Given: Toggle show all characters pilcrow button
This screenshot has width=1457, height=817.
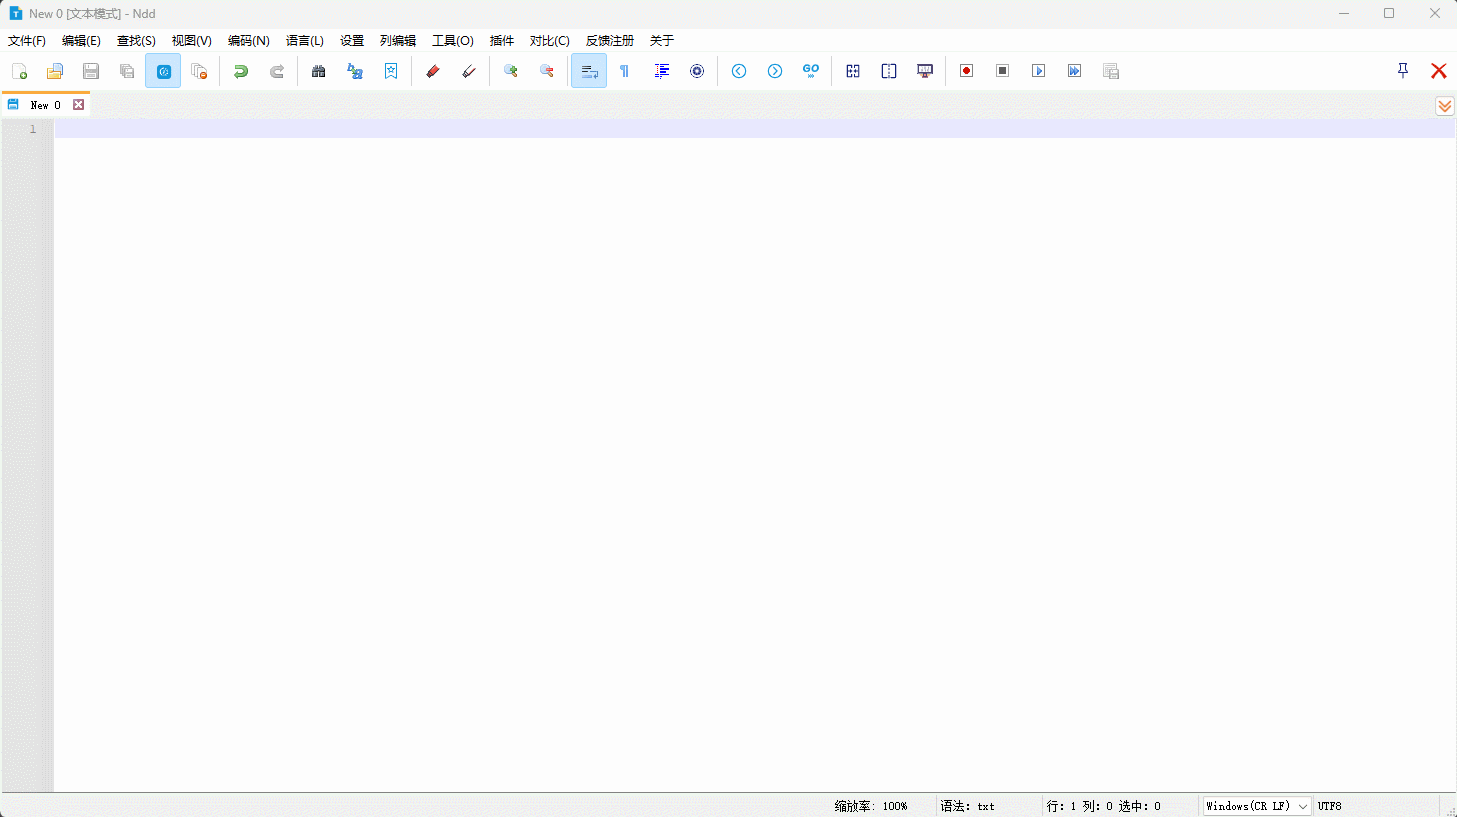Looking at the screenshot, I should pyautogui.click(x=625, y=71).
